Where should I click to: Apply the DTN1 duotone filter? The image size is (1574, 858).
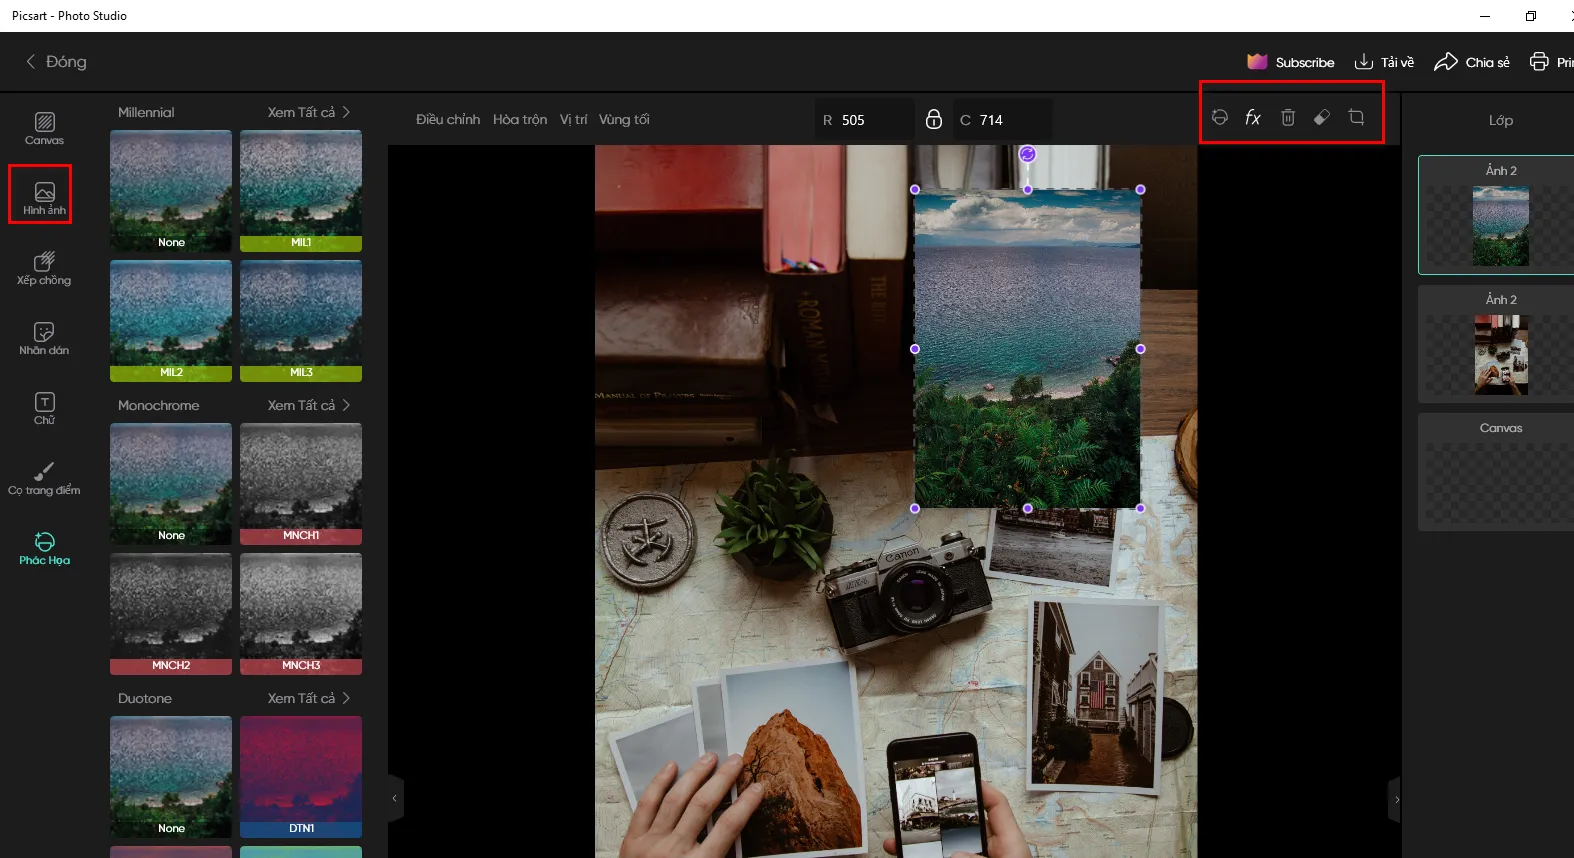301,776
